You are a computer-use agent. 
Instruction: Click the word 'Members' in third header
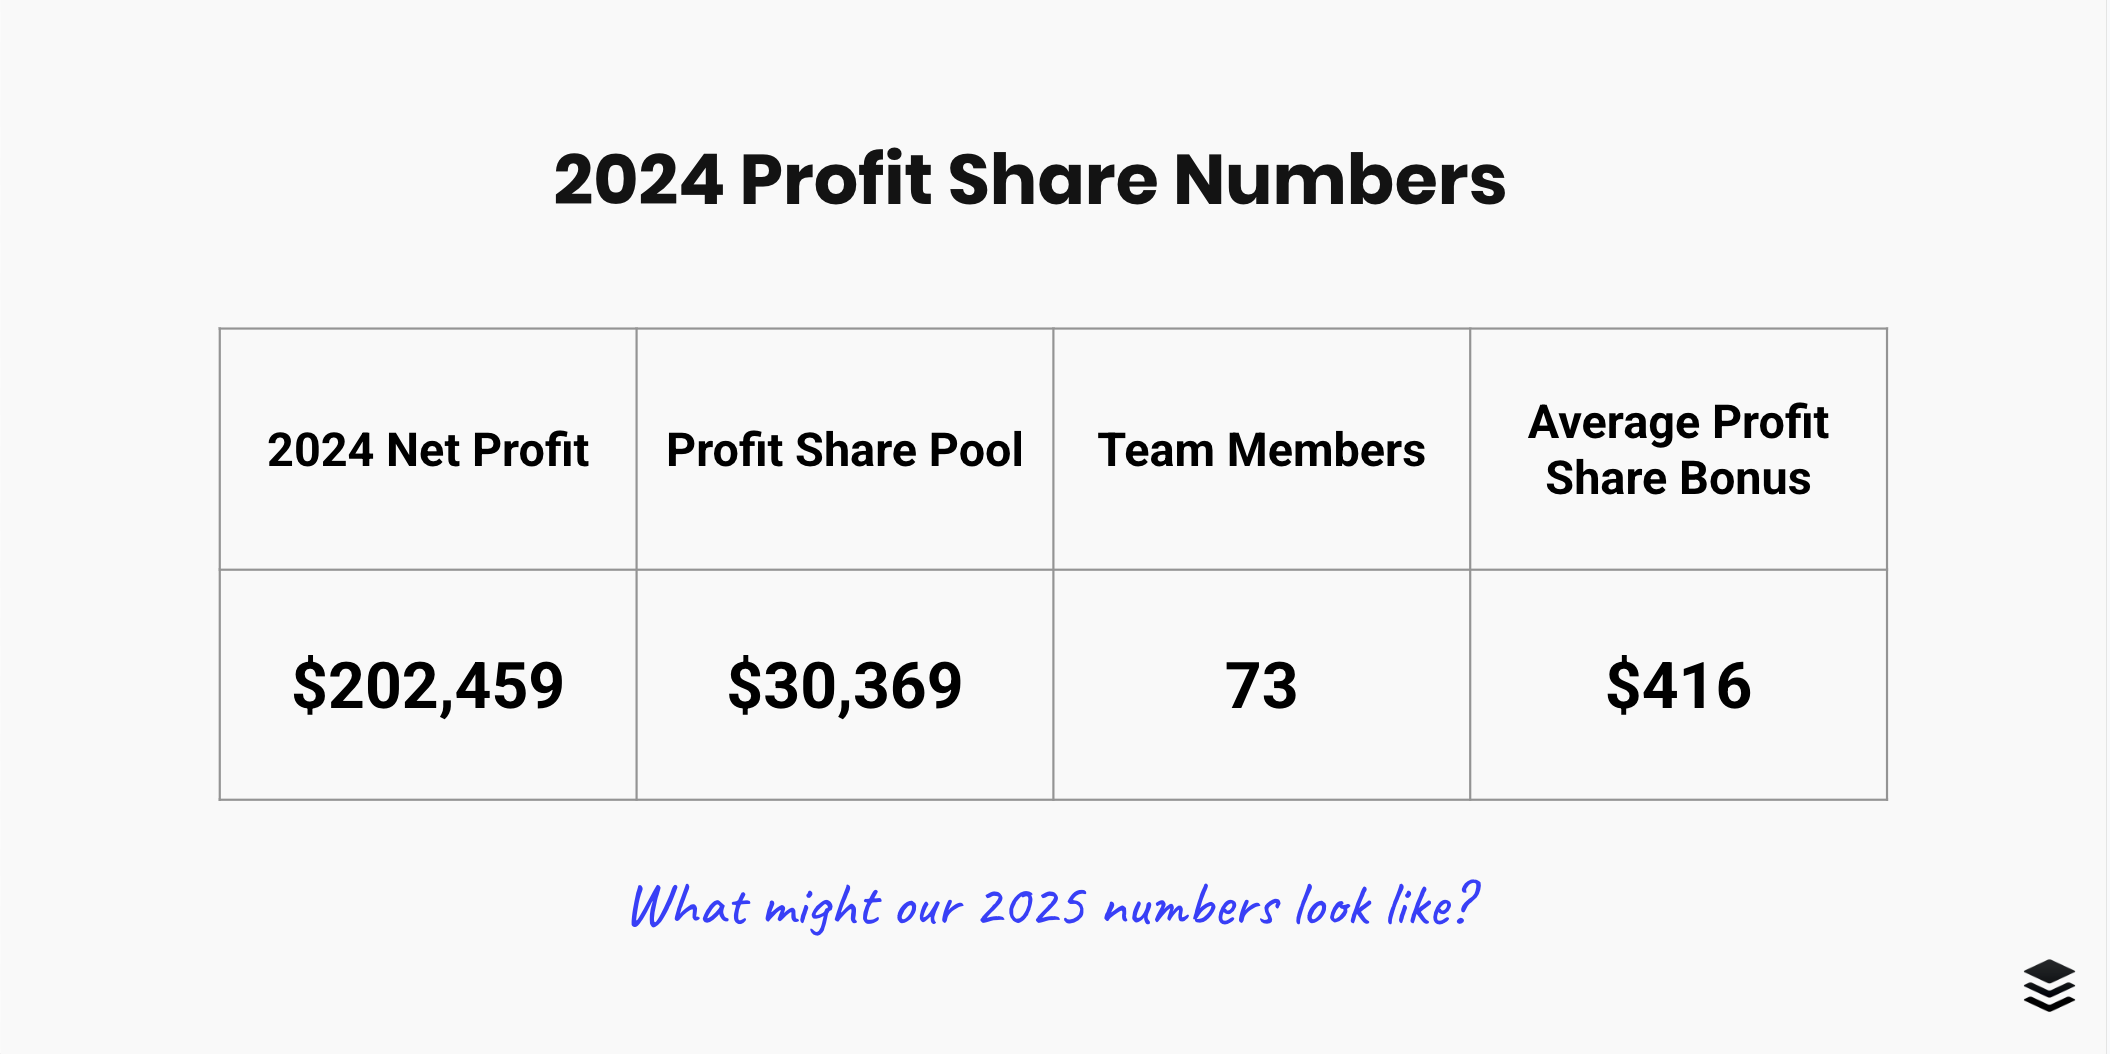click(1326, 450)
